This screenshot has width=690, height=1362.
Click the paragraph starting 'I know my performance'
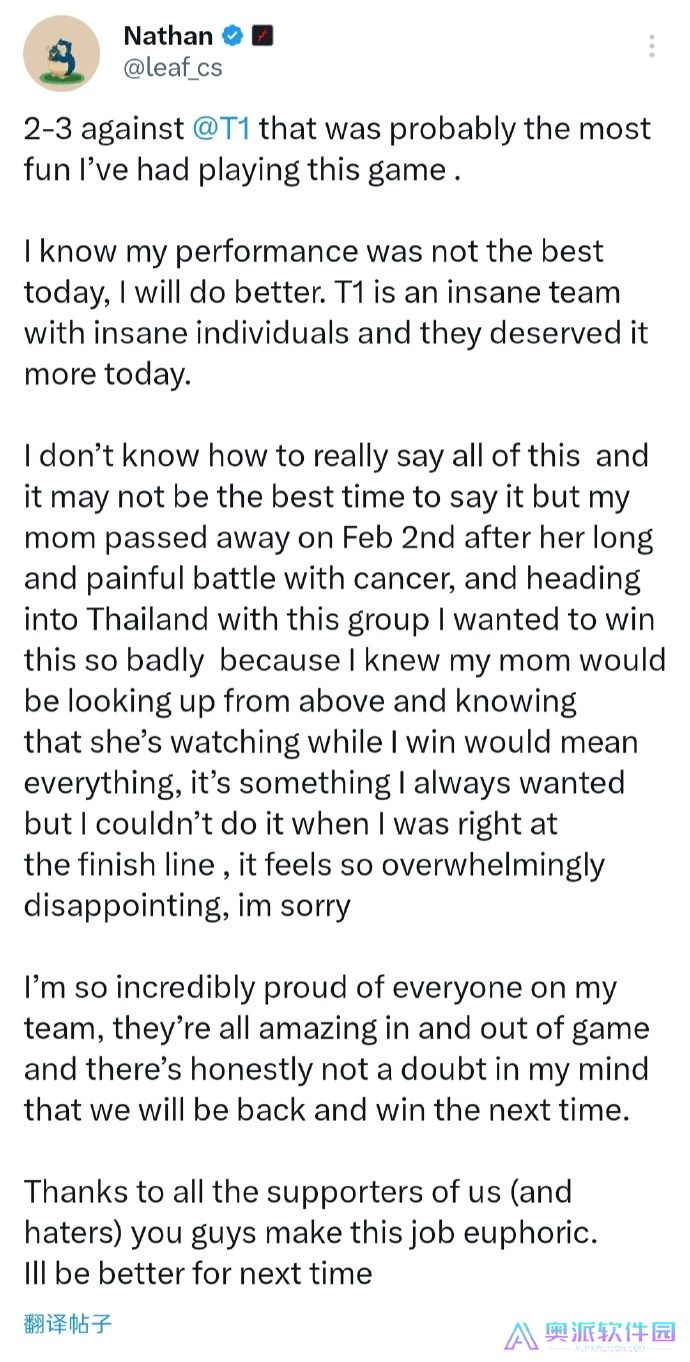[337, 312]
